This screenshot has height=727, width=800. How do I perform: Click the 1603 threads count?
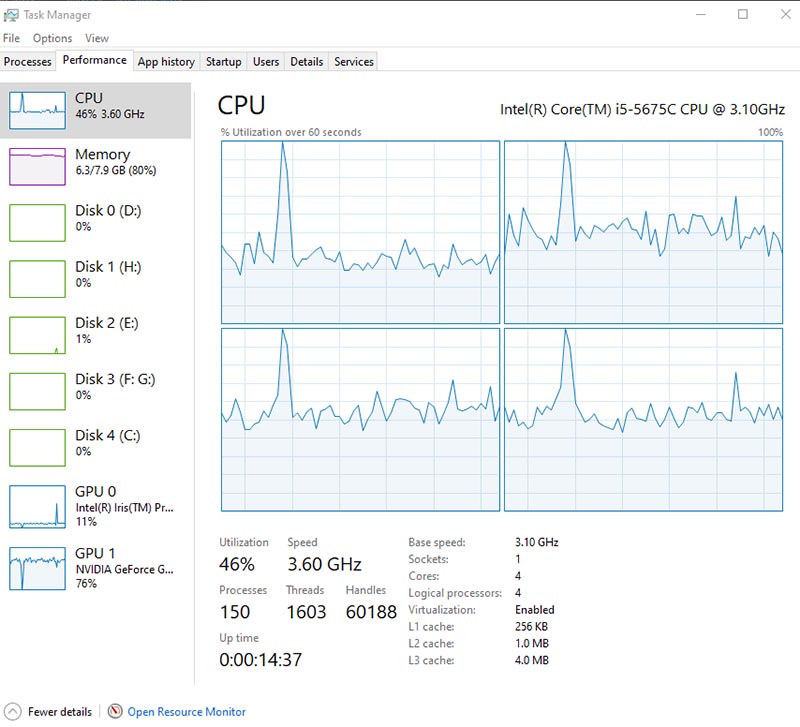pyautogui.click(x=306, y=612)
